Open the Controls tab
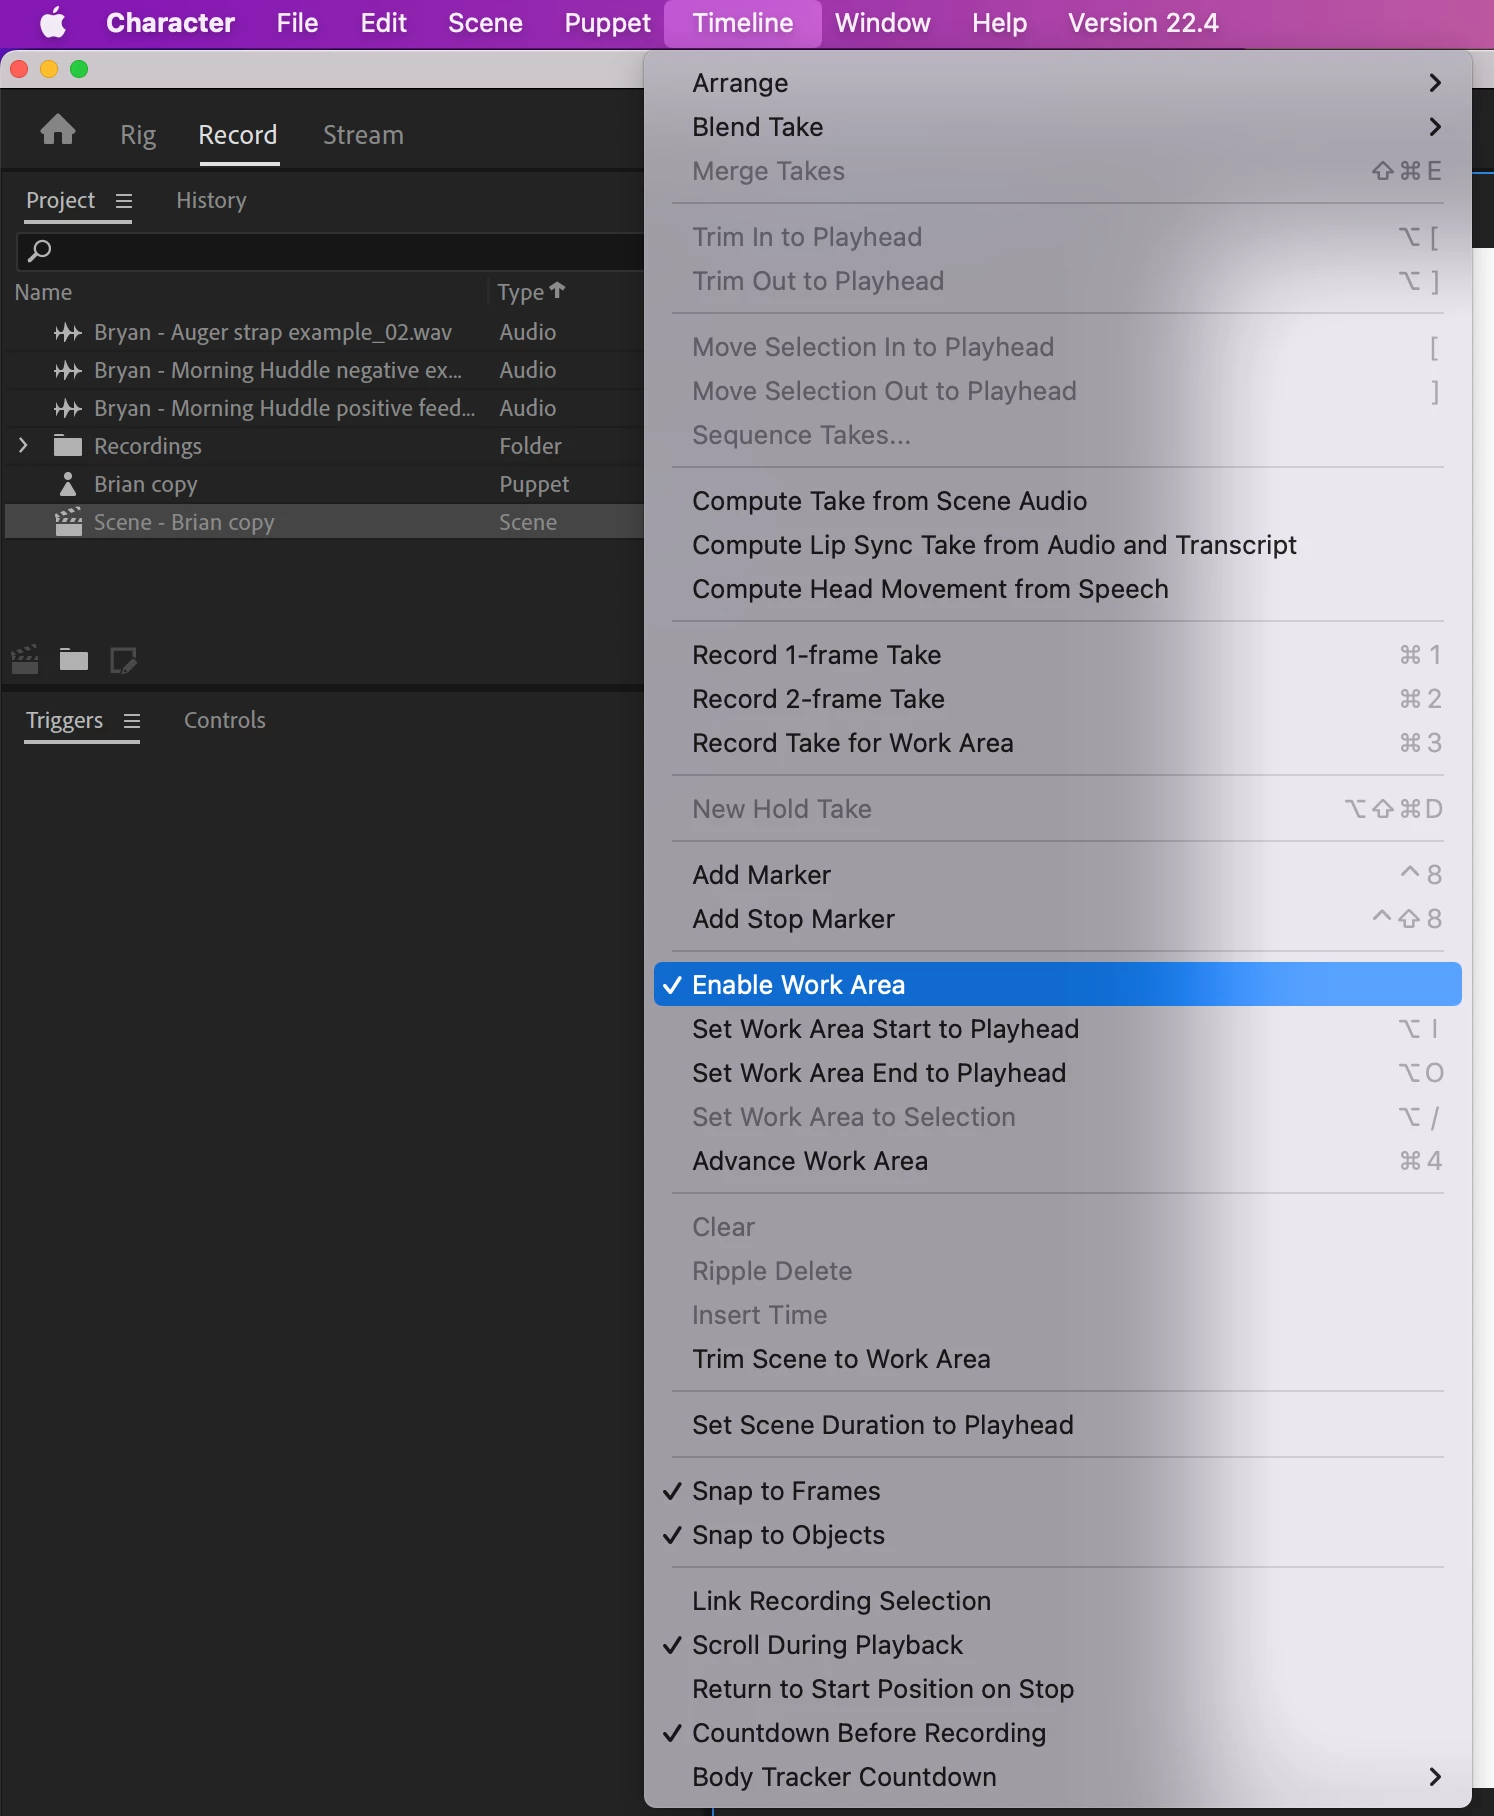1494x1816 pixels. coord(224,720)
